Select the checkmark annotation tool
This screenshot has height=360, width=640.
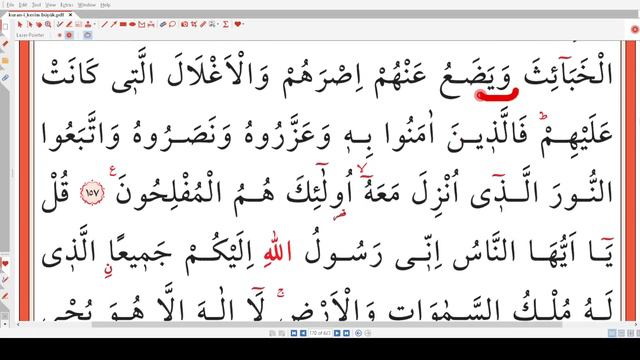click(60, 25)
